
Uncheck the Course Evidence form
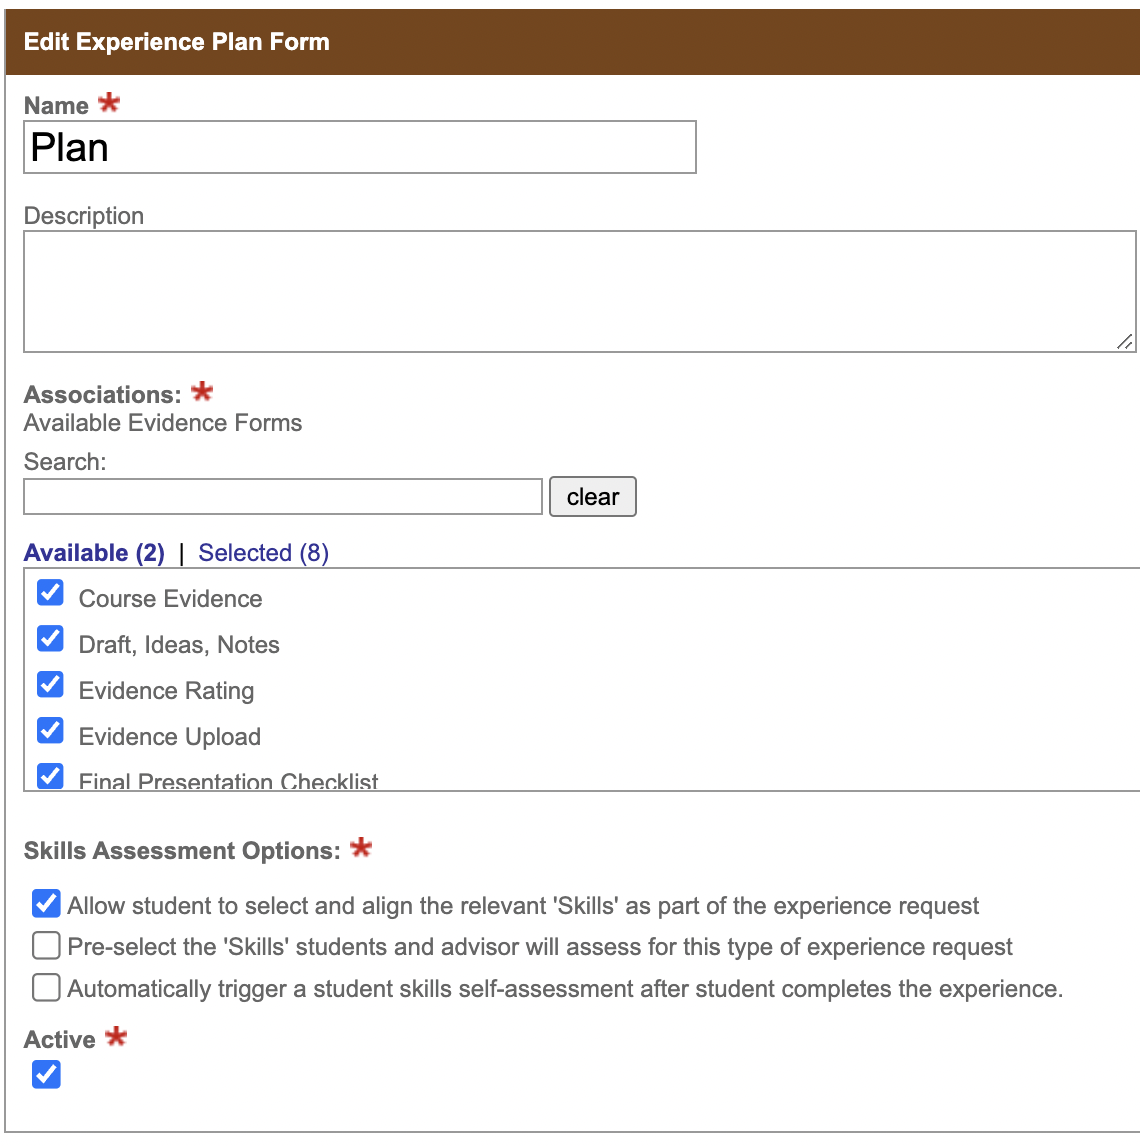click(x=50, y=593)
